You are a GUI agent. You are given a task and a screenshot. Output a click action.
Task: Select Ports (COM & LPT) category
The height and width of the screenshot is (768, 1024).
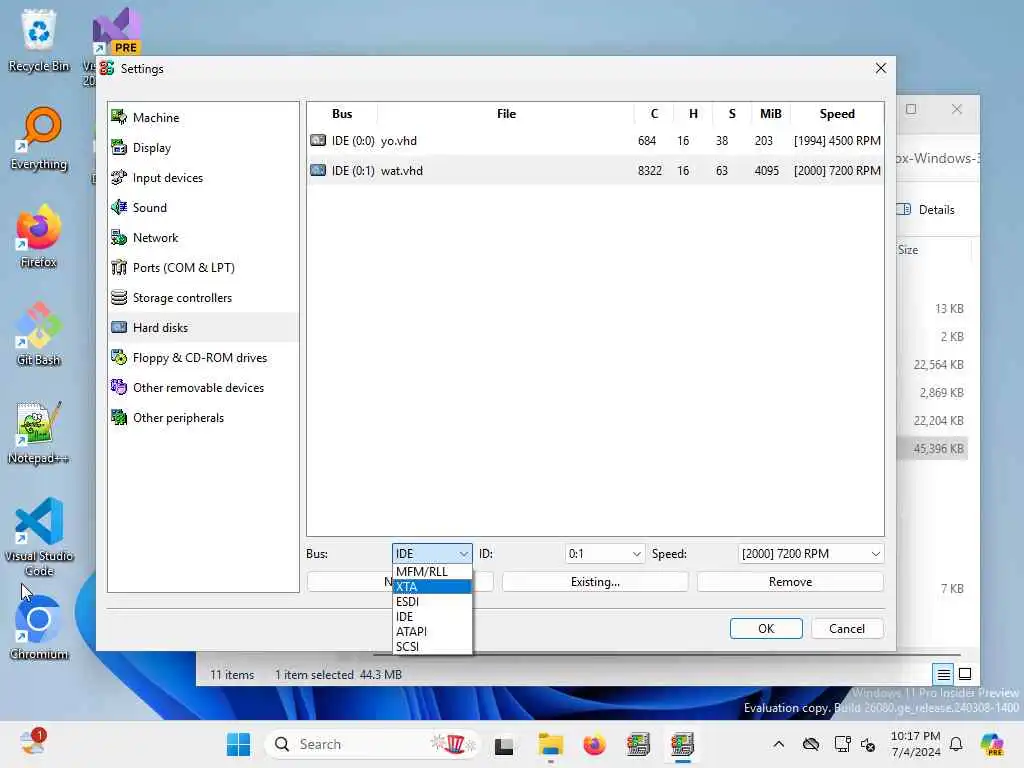point(203,268)
